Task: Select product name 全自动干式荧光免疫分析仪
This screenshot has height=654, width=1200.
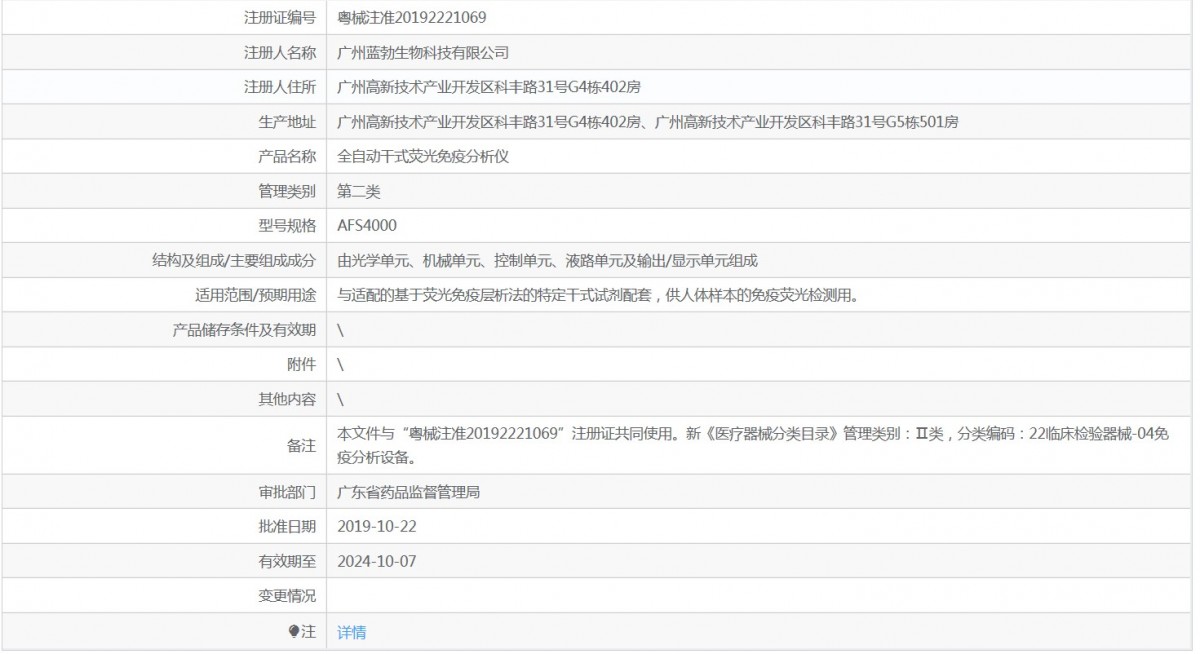Action: pos(424,156)
